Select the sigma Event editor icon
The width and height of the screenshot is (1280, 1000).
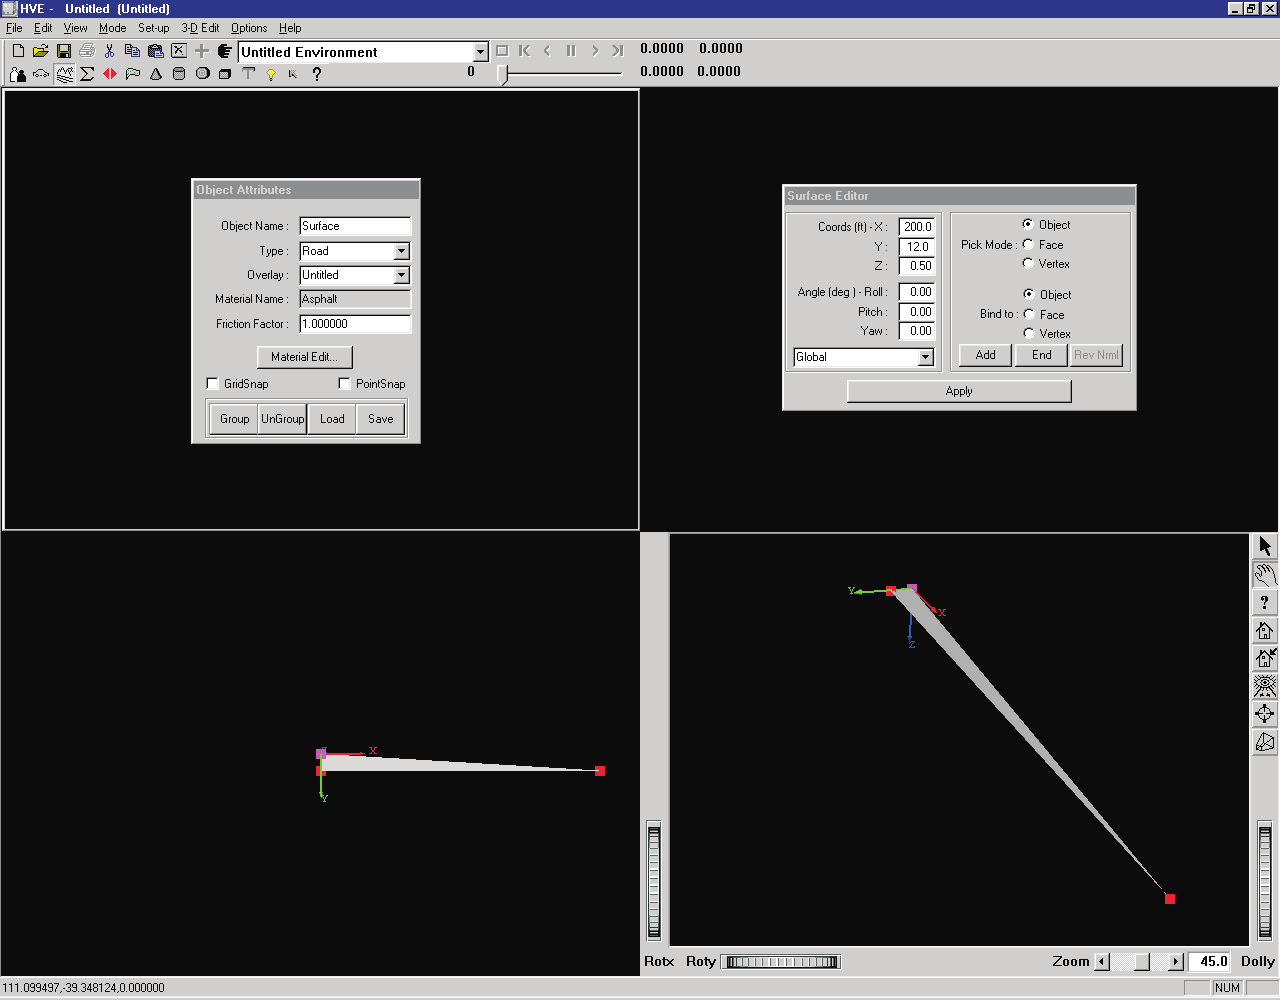[x=87, y=74]
